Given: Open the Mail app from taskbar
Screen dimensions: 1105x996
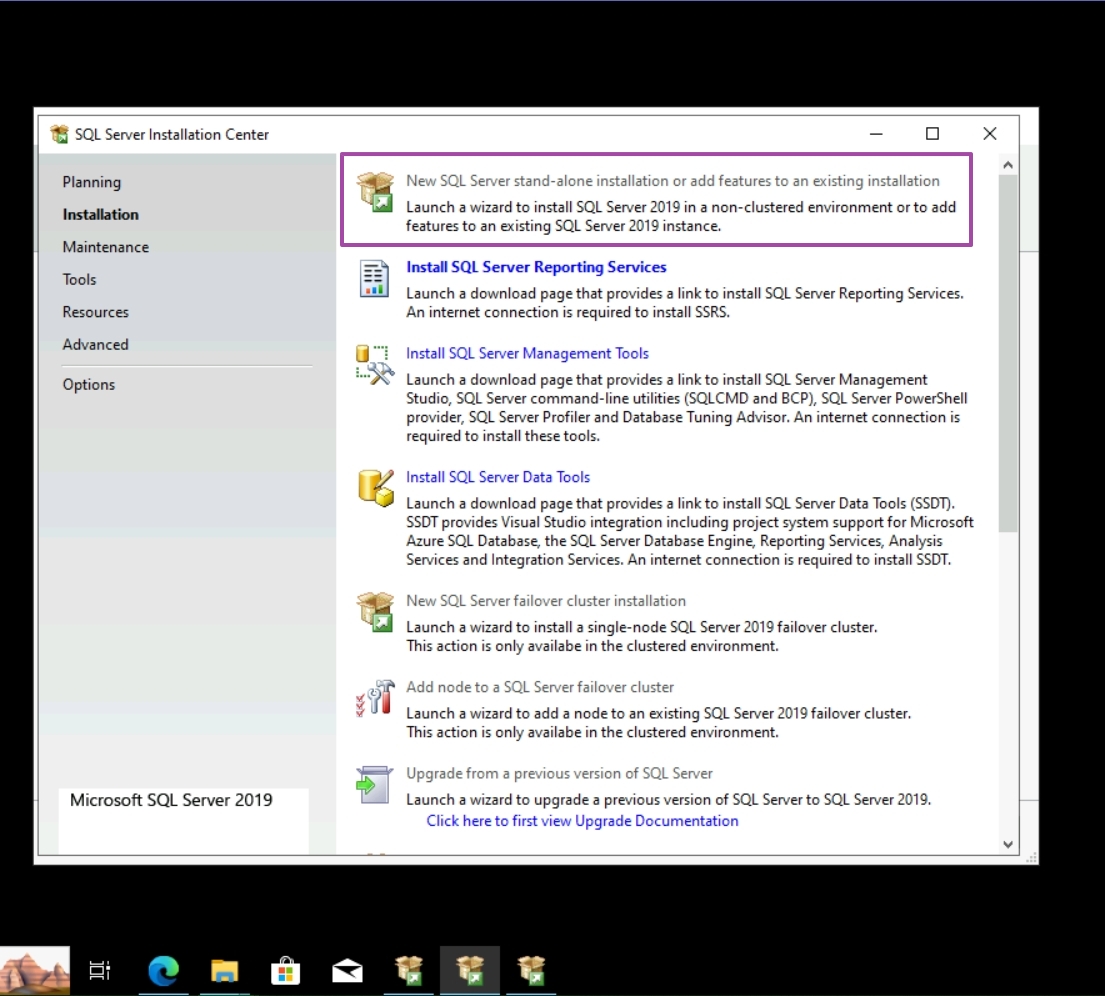Looking at the screenshot, I should pyautogui.click(x=347, y=971).
